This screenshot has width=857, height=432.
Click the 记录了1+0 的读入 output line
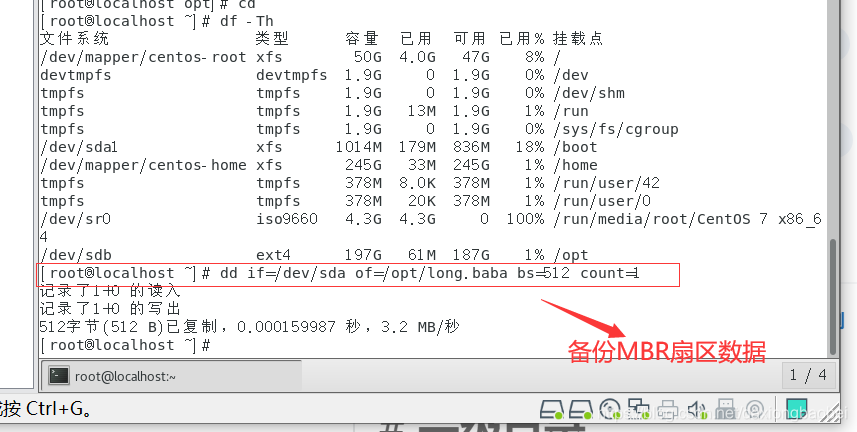pos(110,291)
